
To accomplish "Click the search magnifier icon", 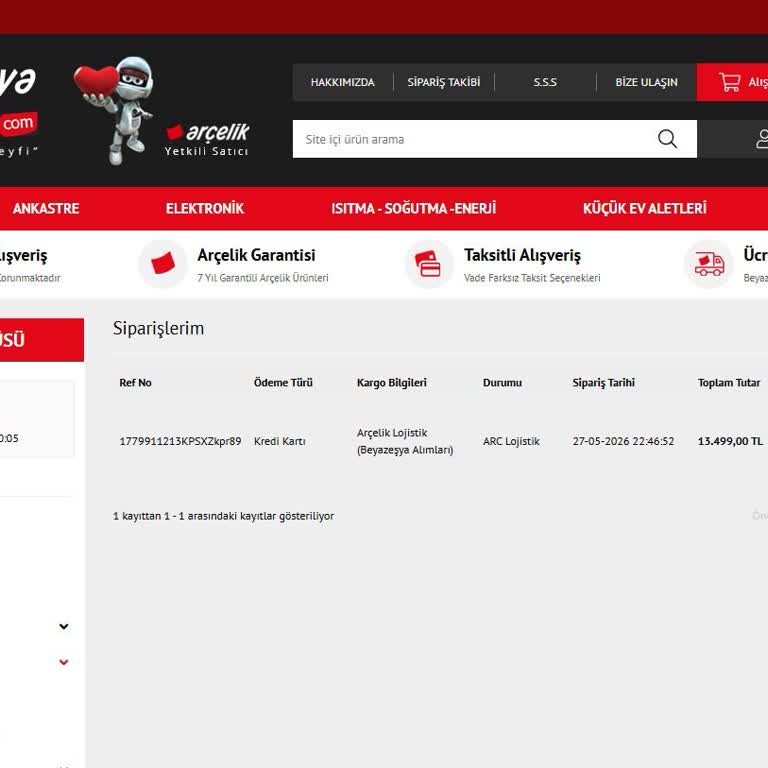I will click(667, 139).
